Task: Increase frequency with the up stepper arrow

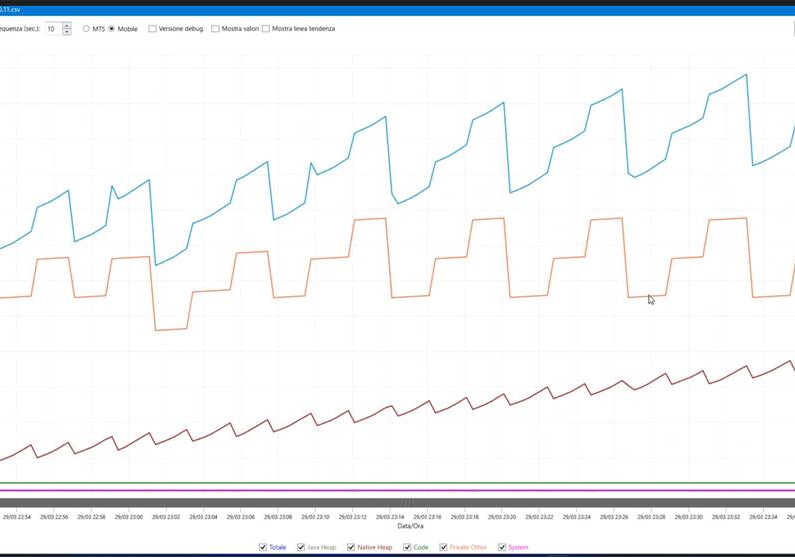Action: click(67, 26)
